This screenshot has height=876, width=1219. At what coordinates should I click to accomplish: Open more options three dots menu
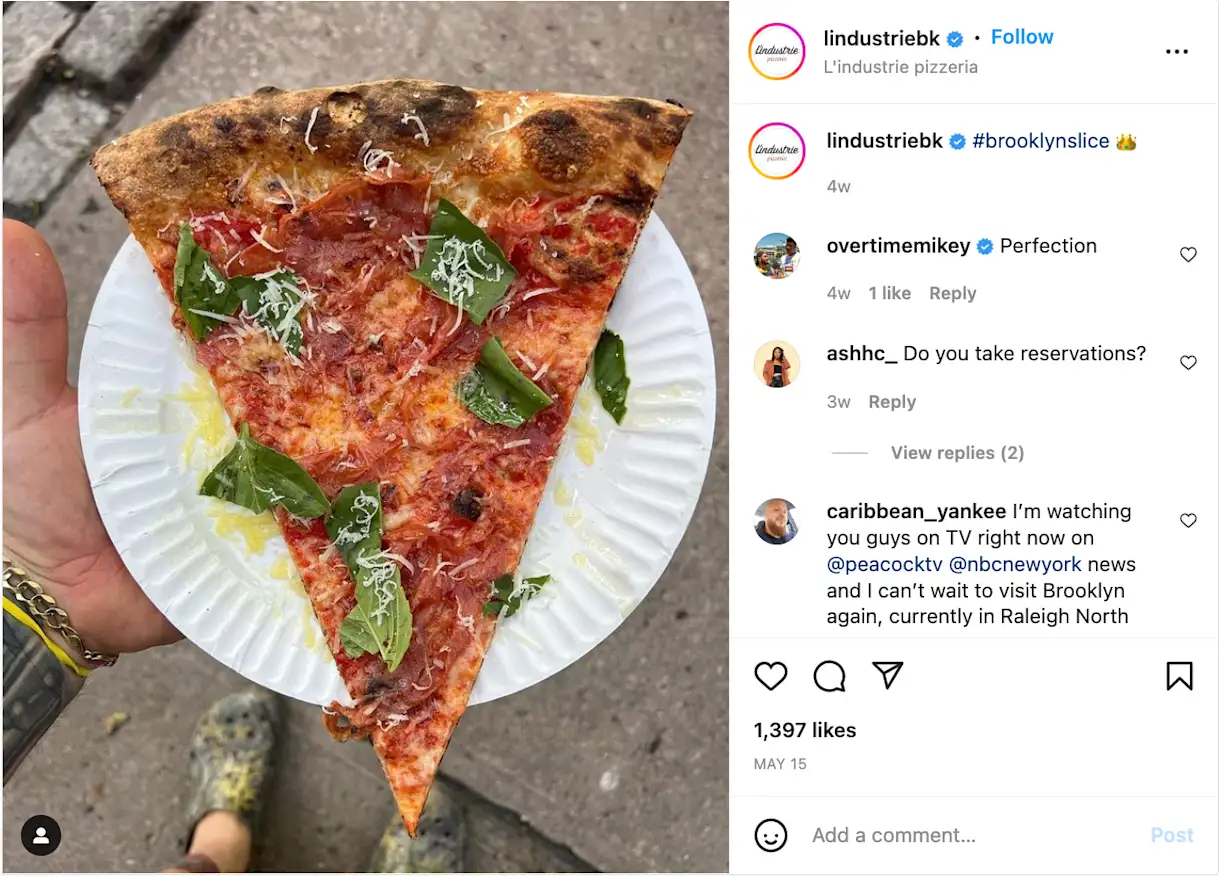[1177, 52]
